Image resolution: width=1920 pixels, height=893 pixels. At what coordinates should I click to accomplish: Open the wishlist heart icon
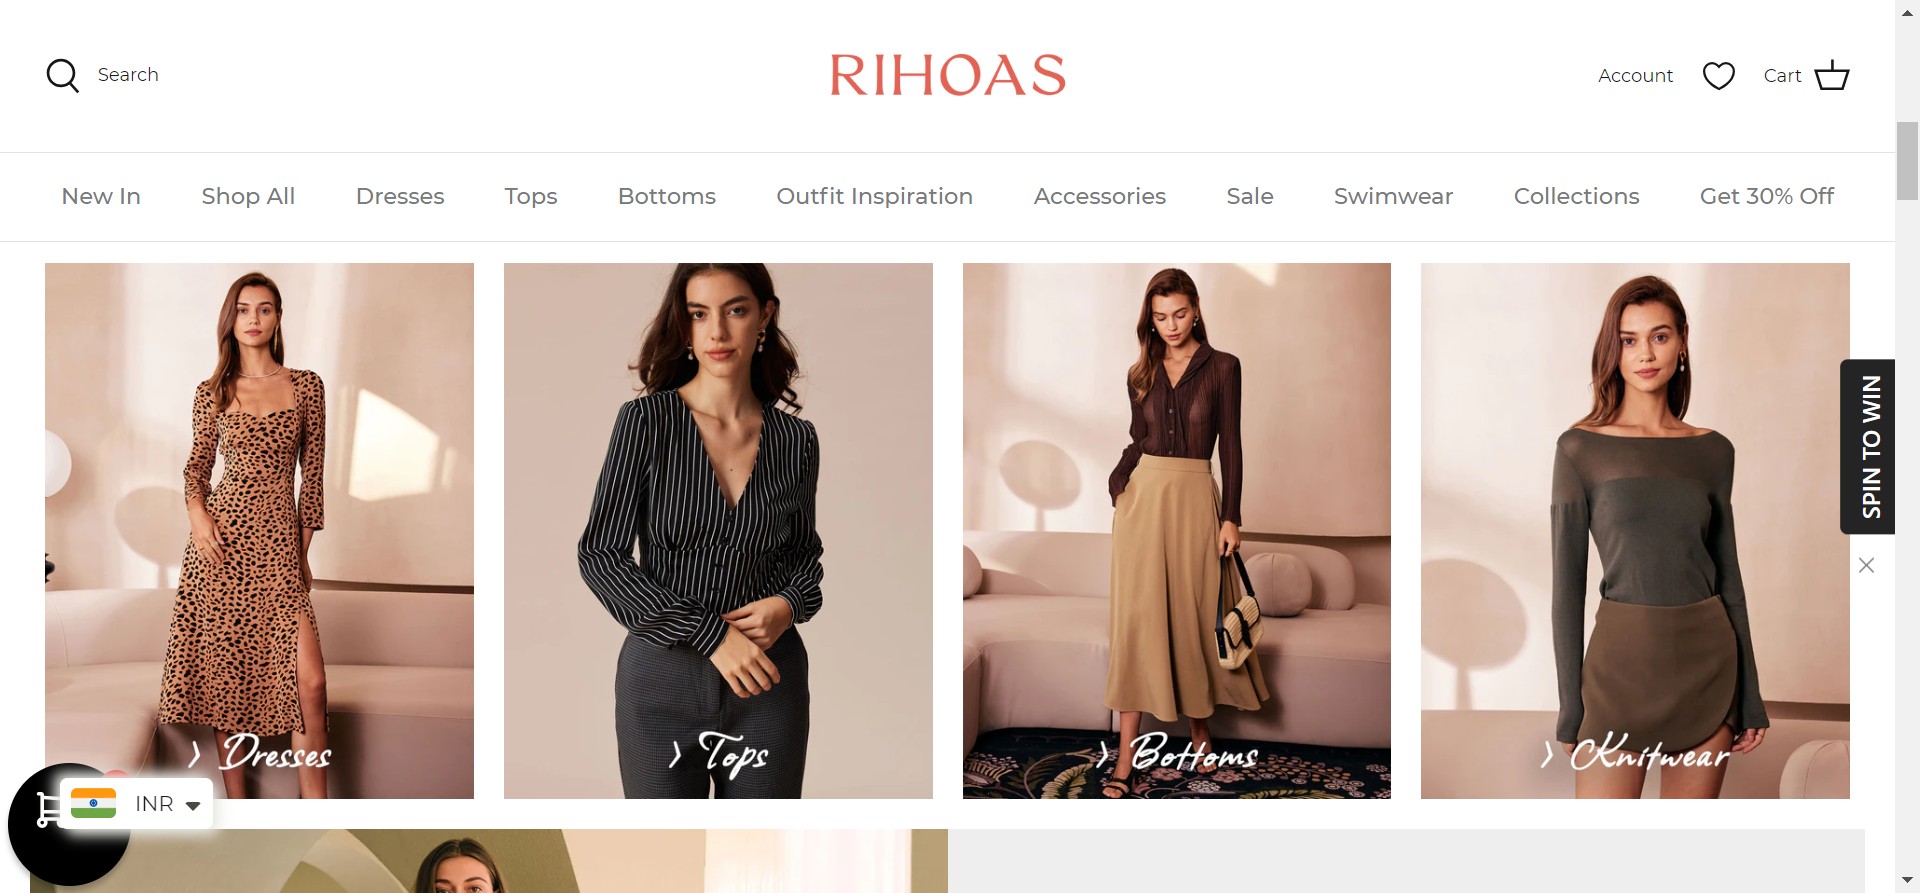point(1718,76)
